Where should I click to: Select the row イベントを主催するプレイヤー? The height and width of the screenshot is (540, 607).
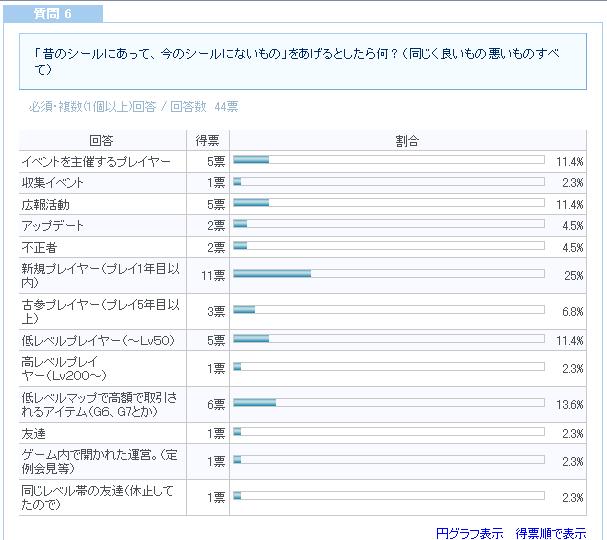pyautogui.click(x=303, y=161)
